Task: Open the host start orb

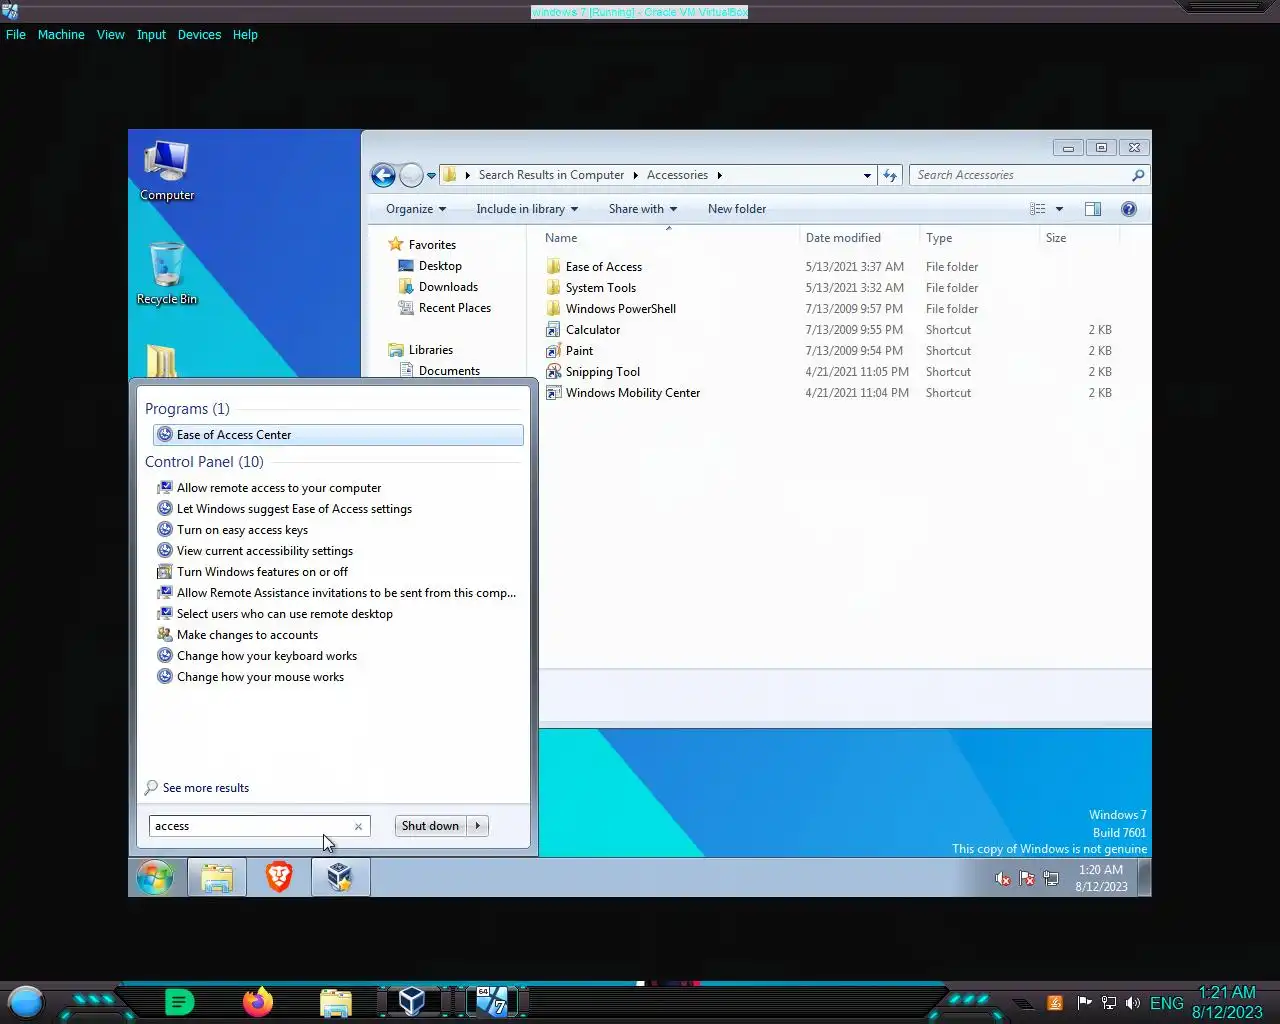Action: (x=26, y=1001)
